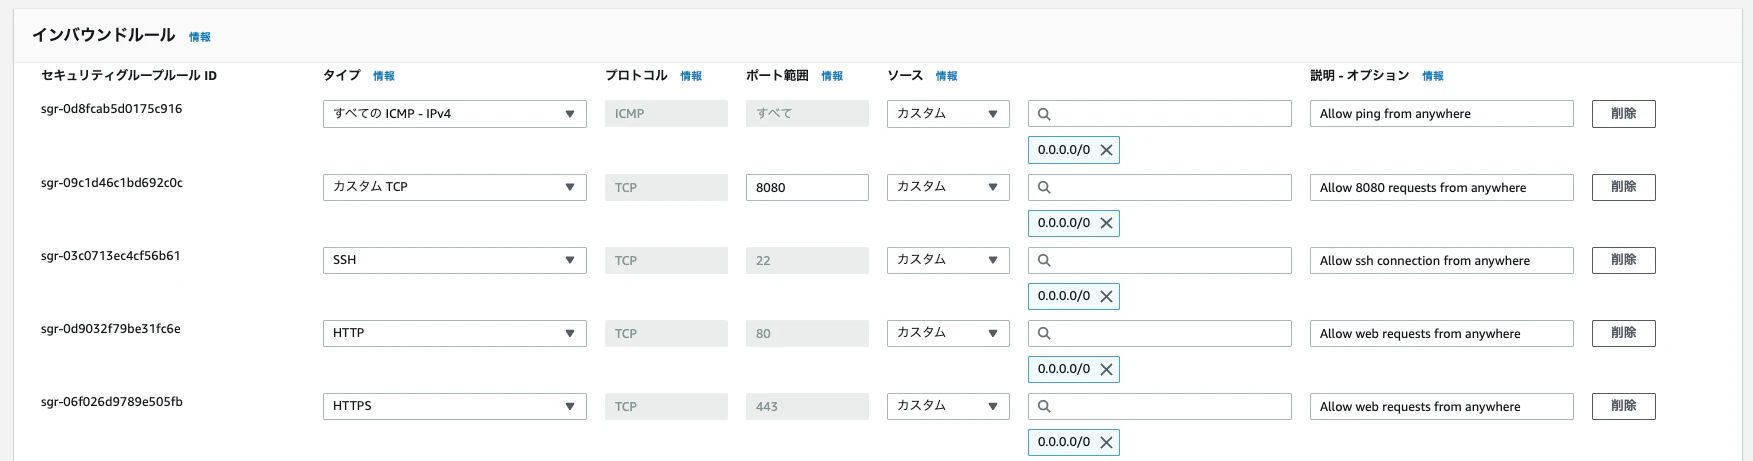Remove the 0.0.0.0/0 source from HTTPS rule
This screenshot has height=461, width=1753.
click(1106, 442)
